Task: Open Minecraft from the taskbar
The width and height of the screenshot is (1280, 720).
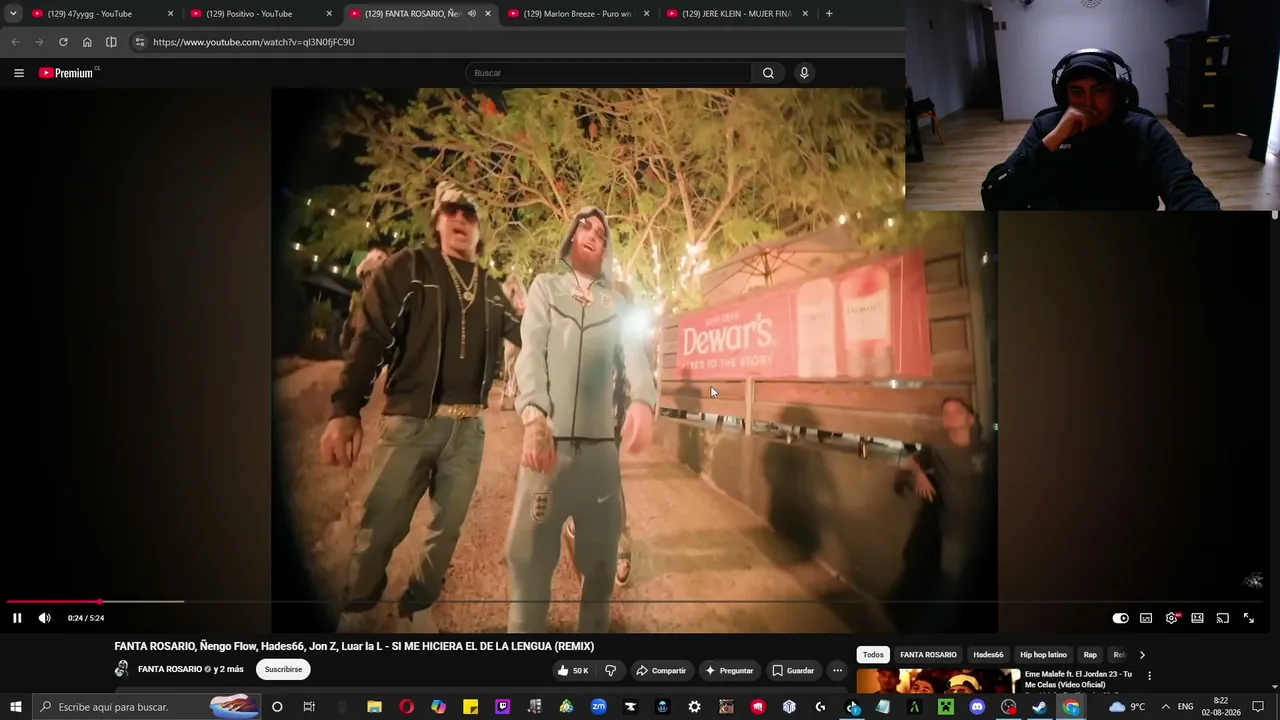Action: click(x=945, y=707)
